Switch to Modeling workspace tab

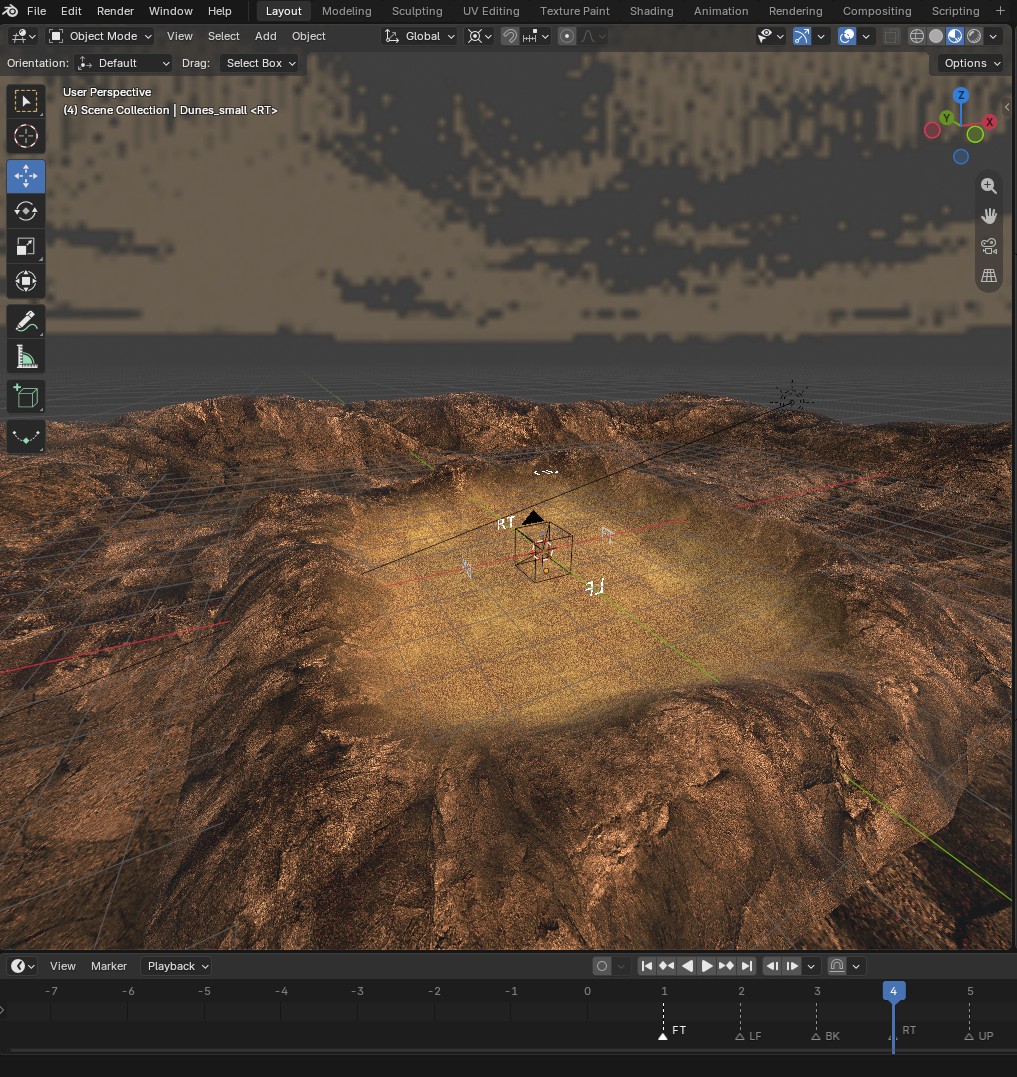(347, 11)
